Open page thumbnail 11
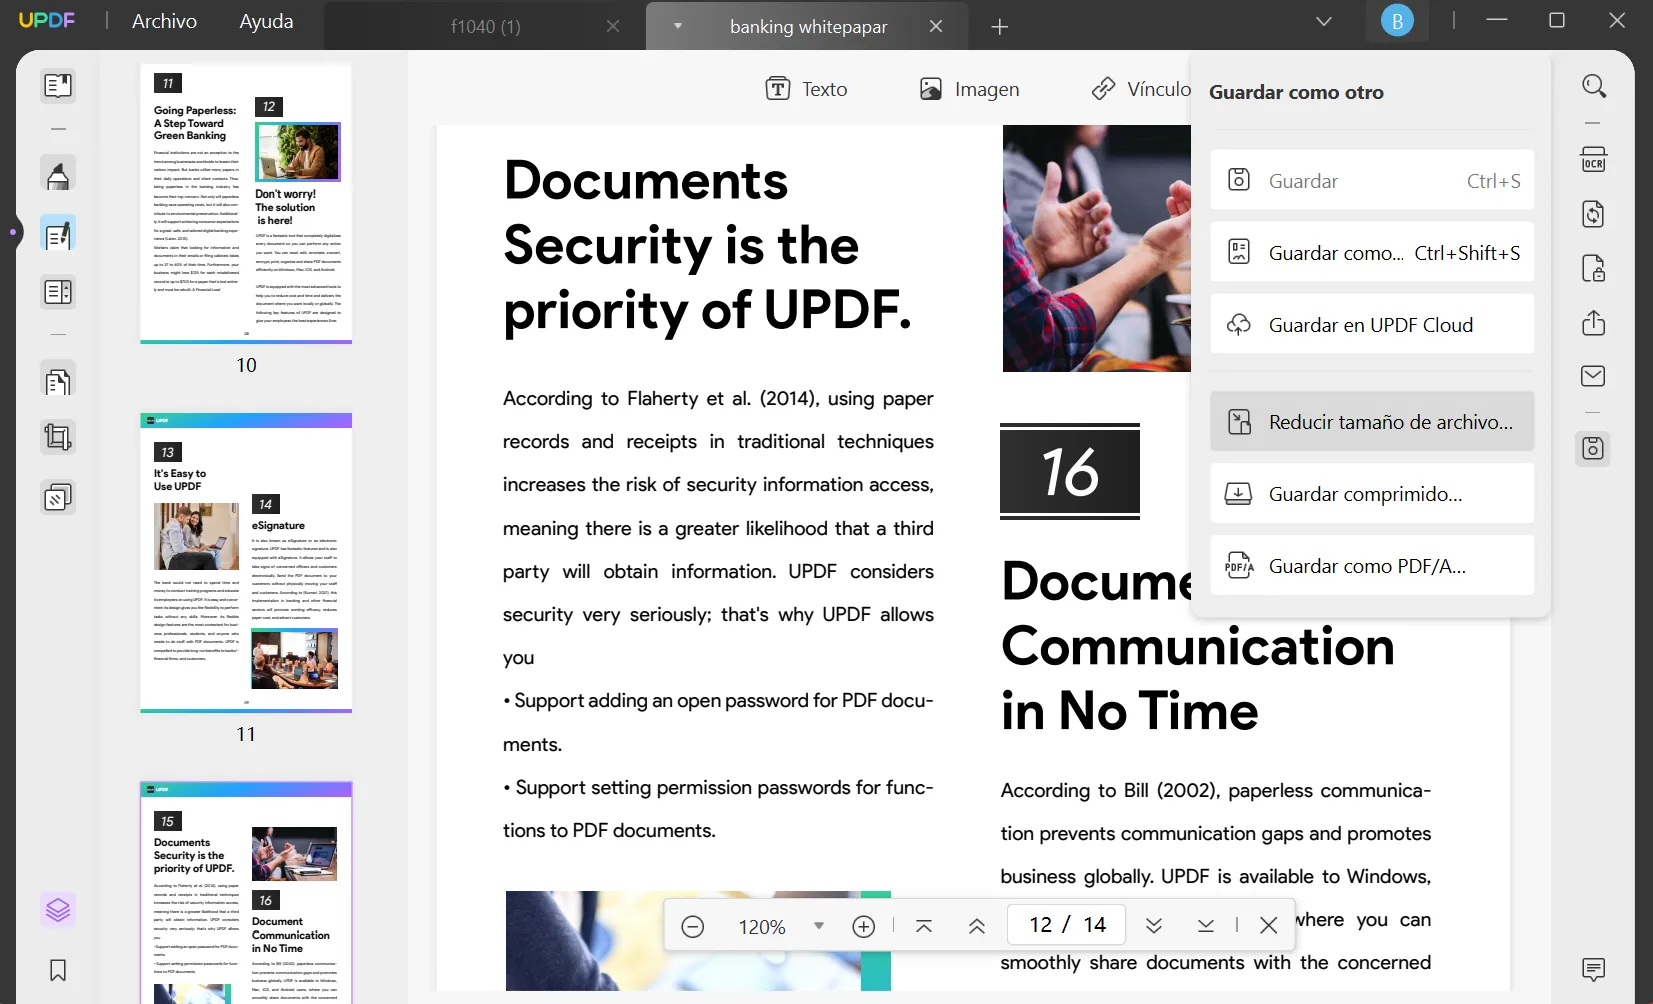Screen dimensions: 1653x1004 coord(246,563)
